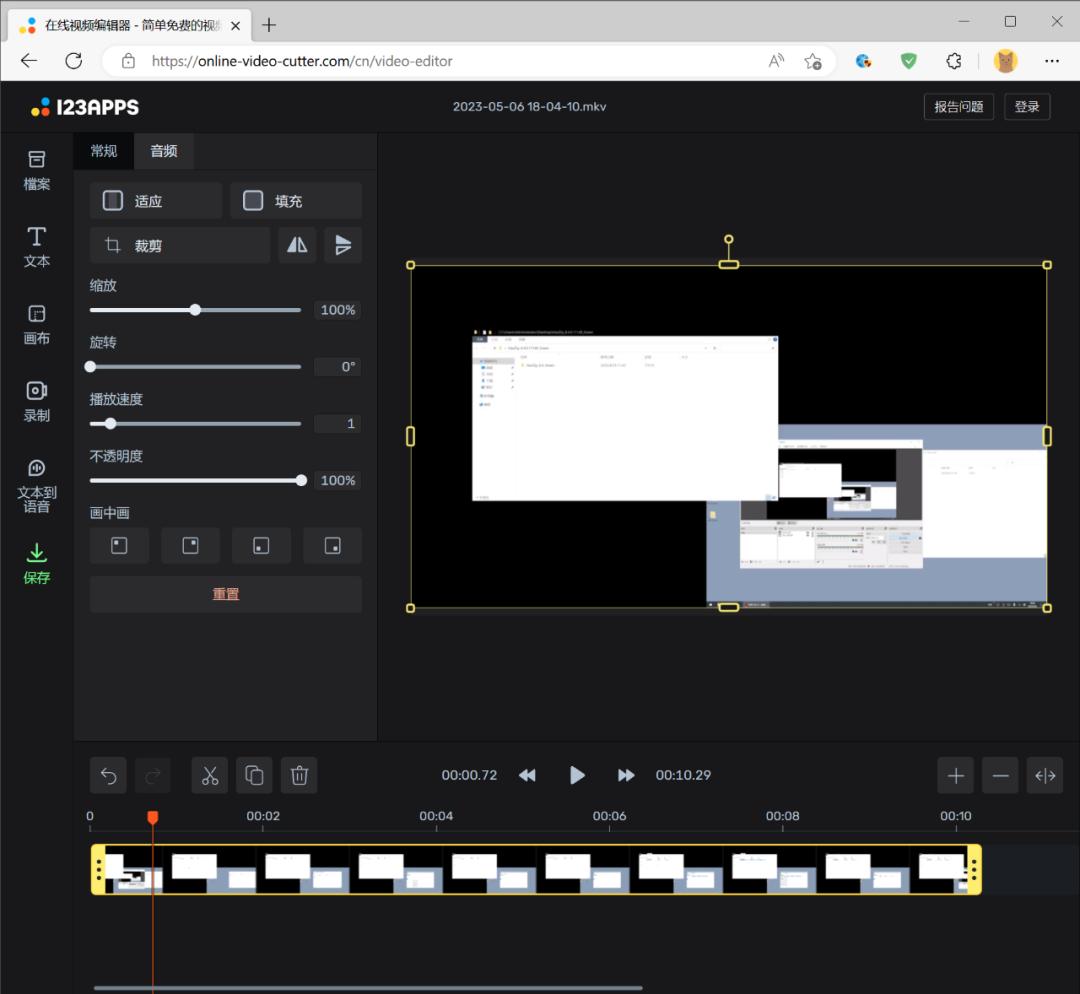Flip video vertically icon
Viewport: 1080px width, 994px height.
point(343,245)
